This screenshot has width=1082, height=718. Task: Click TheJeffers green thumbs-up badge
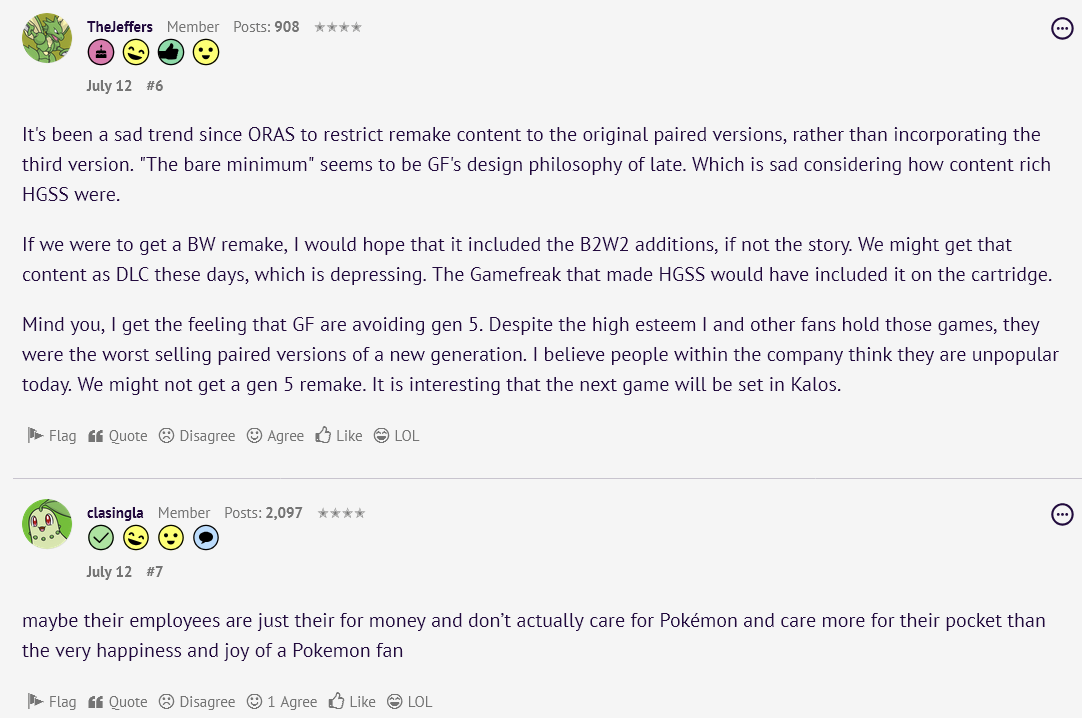tap(171, 52)
